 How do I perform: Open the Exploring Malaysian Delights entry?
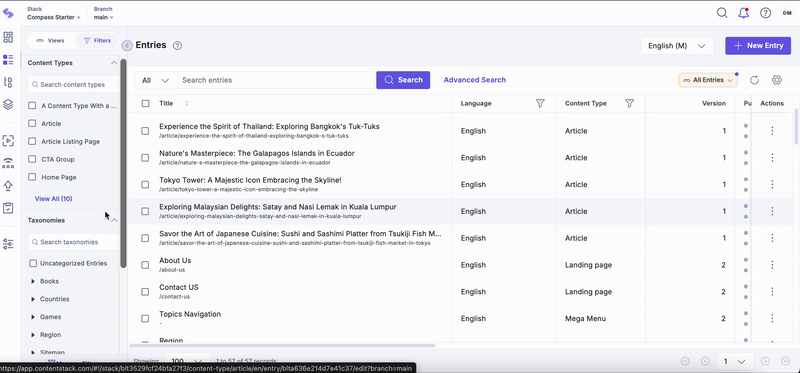pyautogui.click(x=278, y=207)
